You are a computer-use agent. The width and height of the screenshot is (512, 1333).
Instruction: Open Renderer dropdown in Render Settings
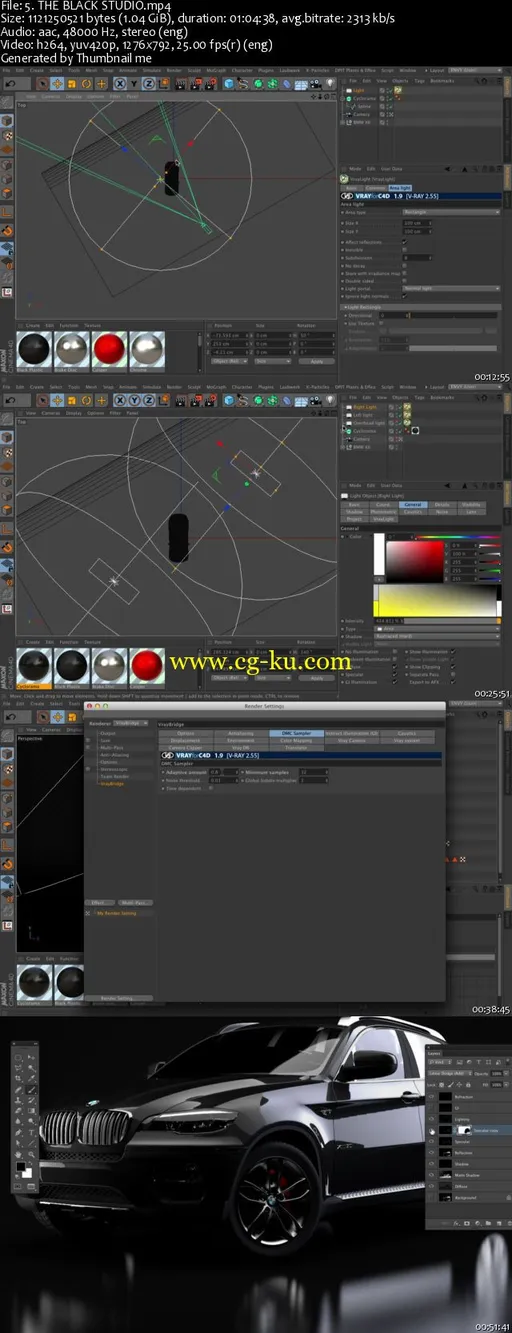(129, 722)
